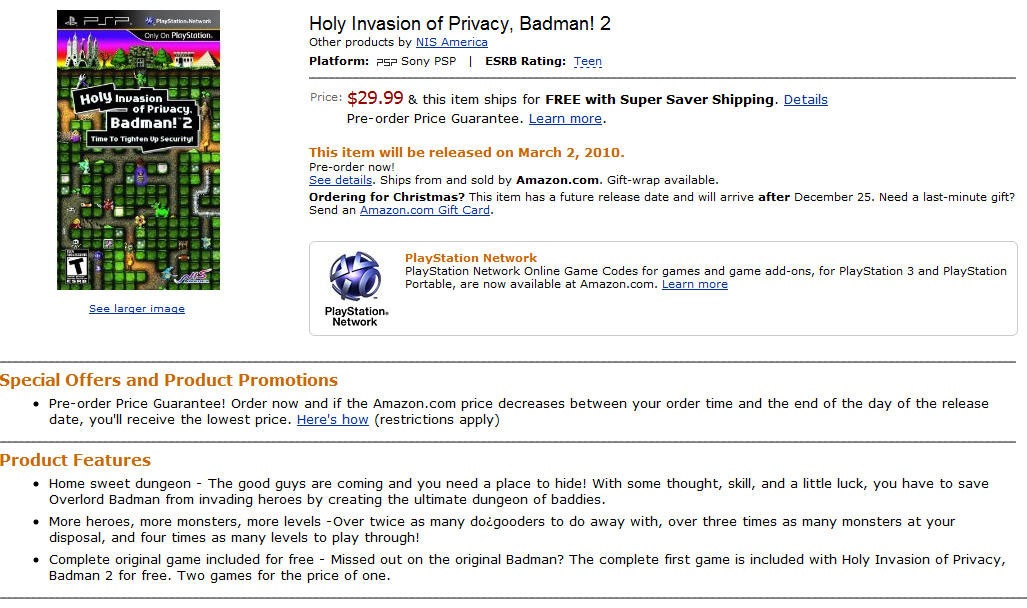This screenshot has width=1027, height=608.
Task: Click Learn more about Pre-order Price Guarantee
Action: [x=565, y=118]
